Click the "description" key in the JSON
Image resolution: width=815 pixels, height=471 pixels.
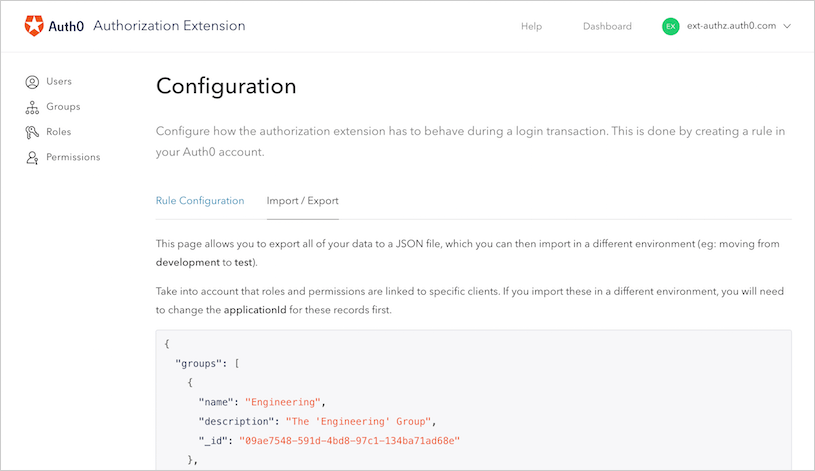(235, 421)
